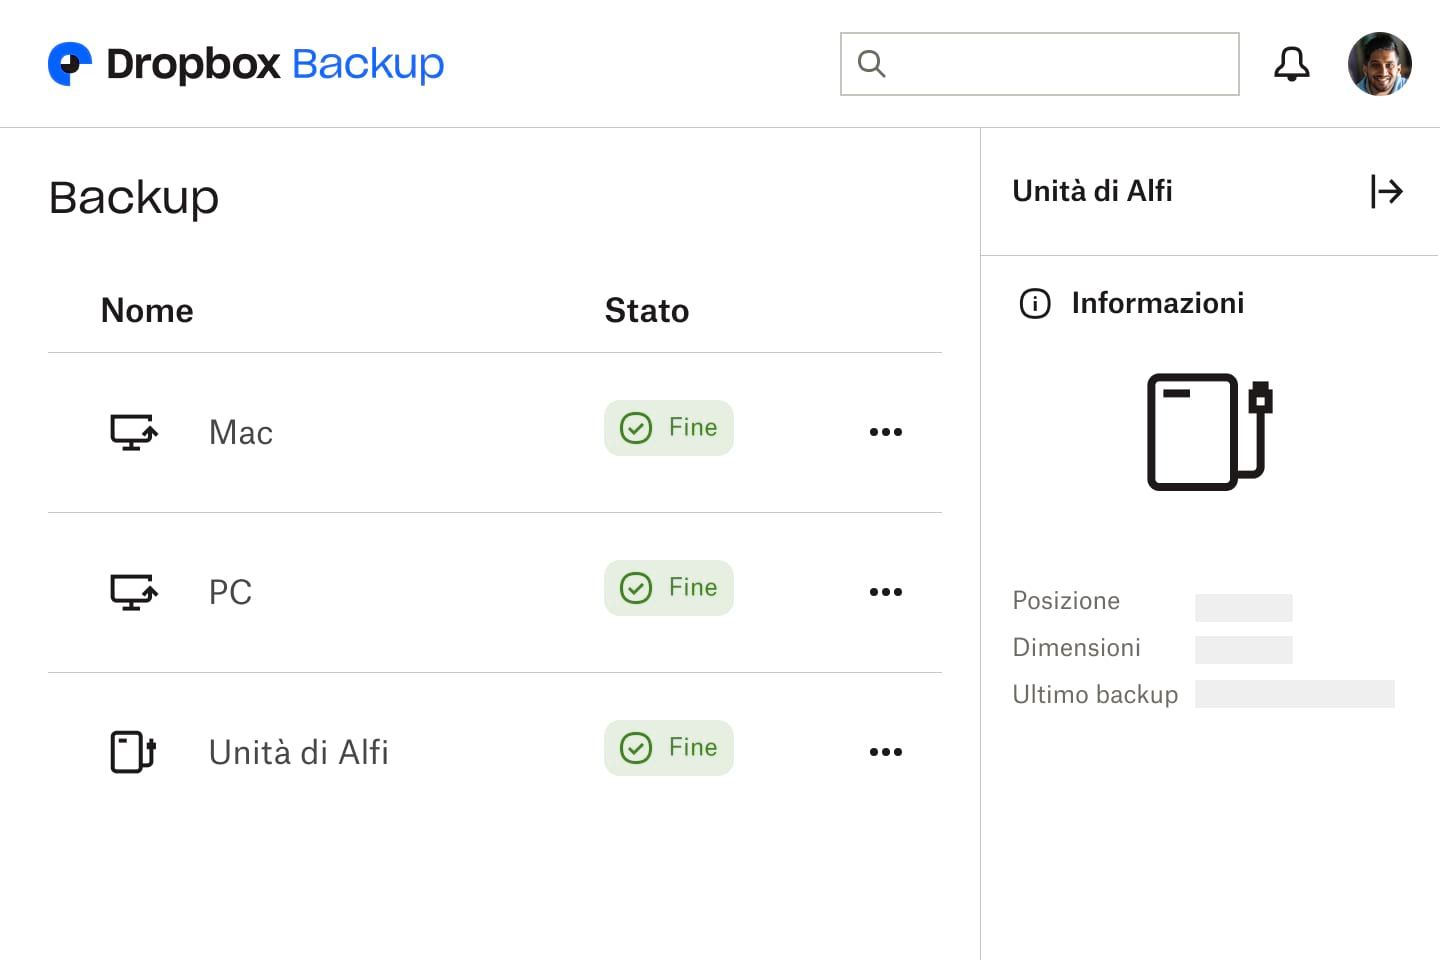Click the Ultimo backup label
Screen dimensions: 1440x960
tap(1095, 695)
